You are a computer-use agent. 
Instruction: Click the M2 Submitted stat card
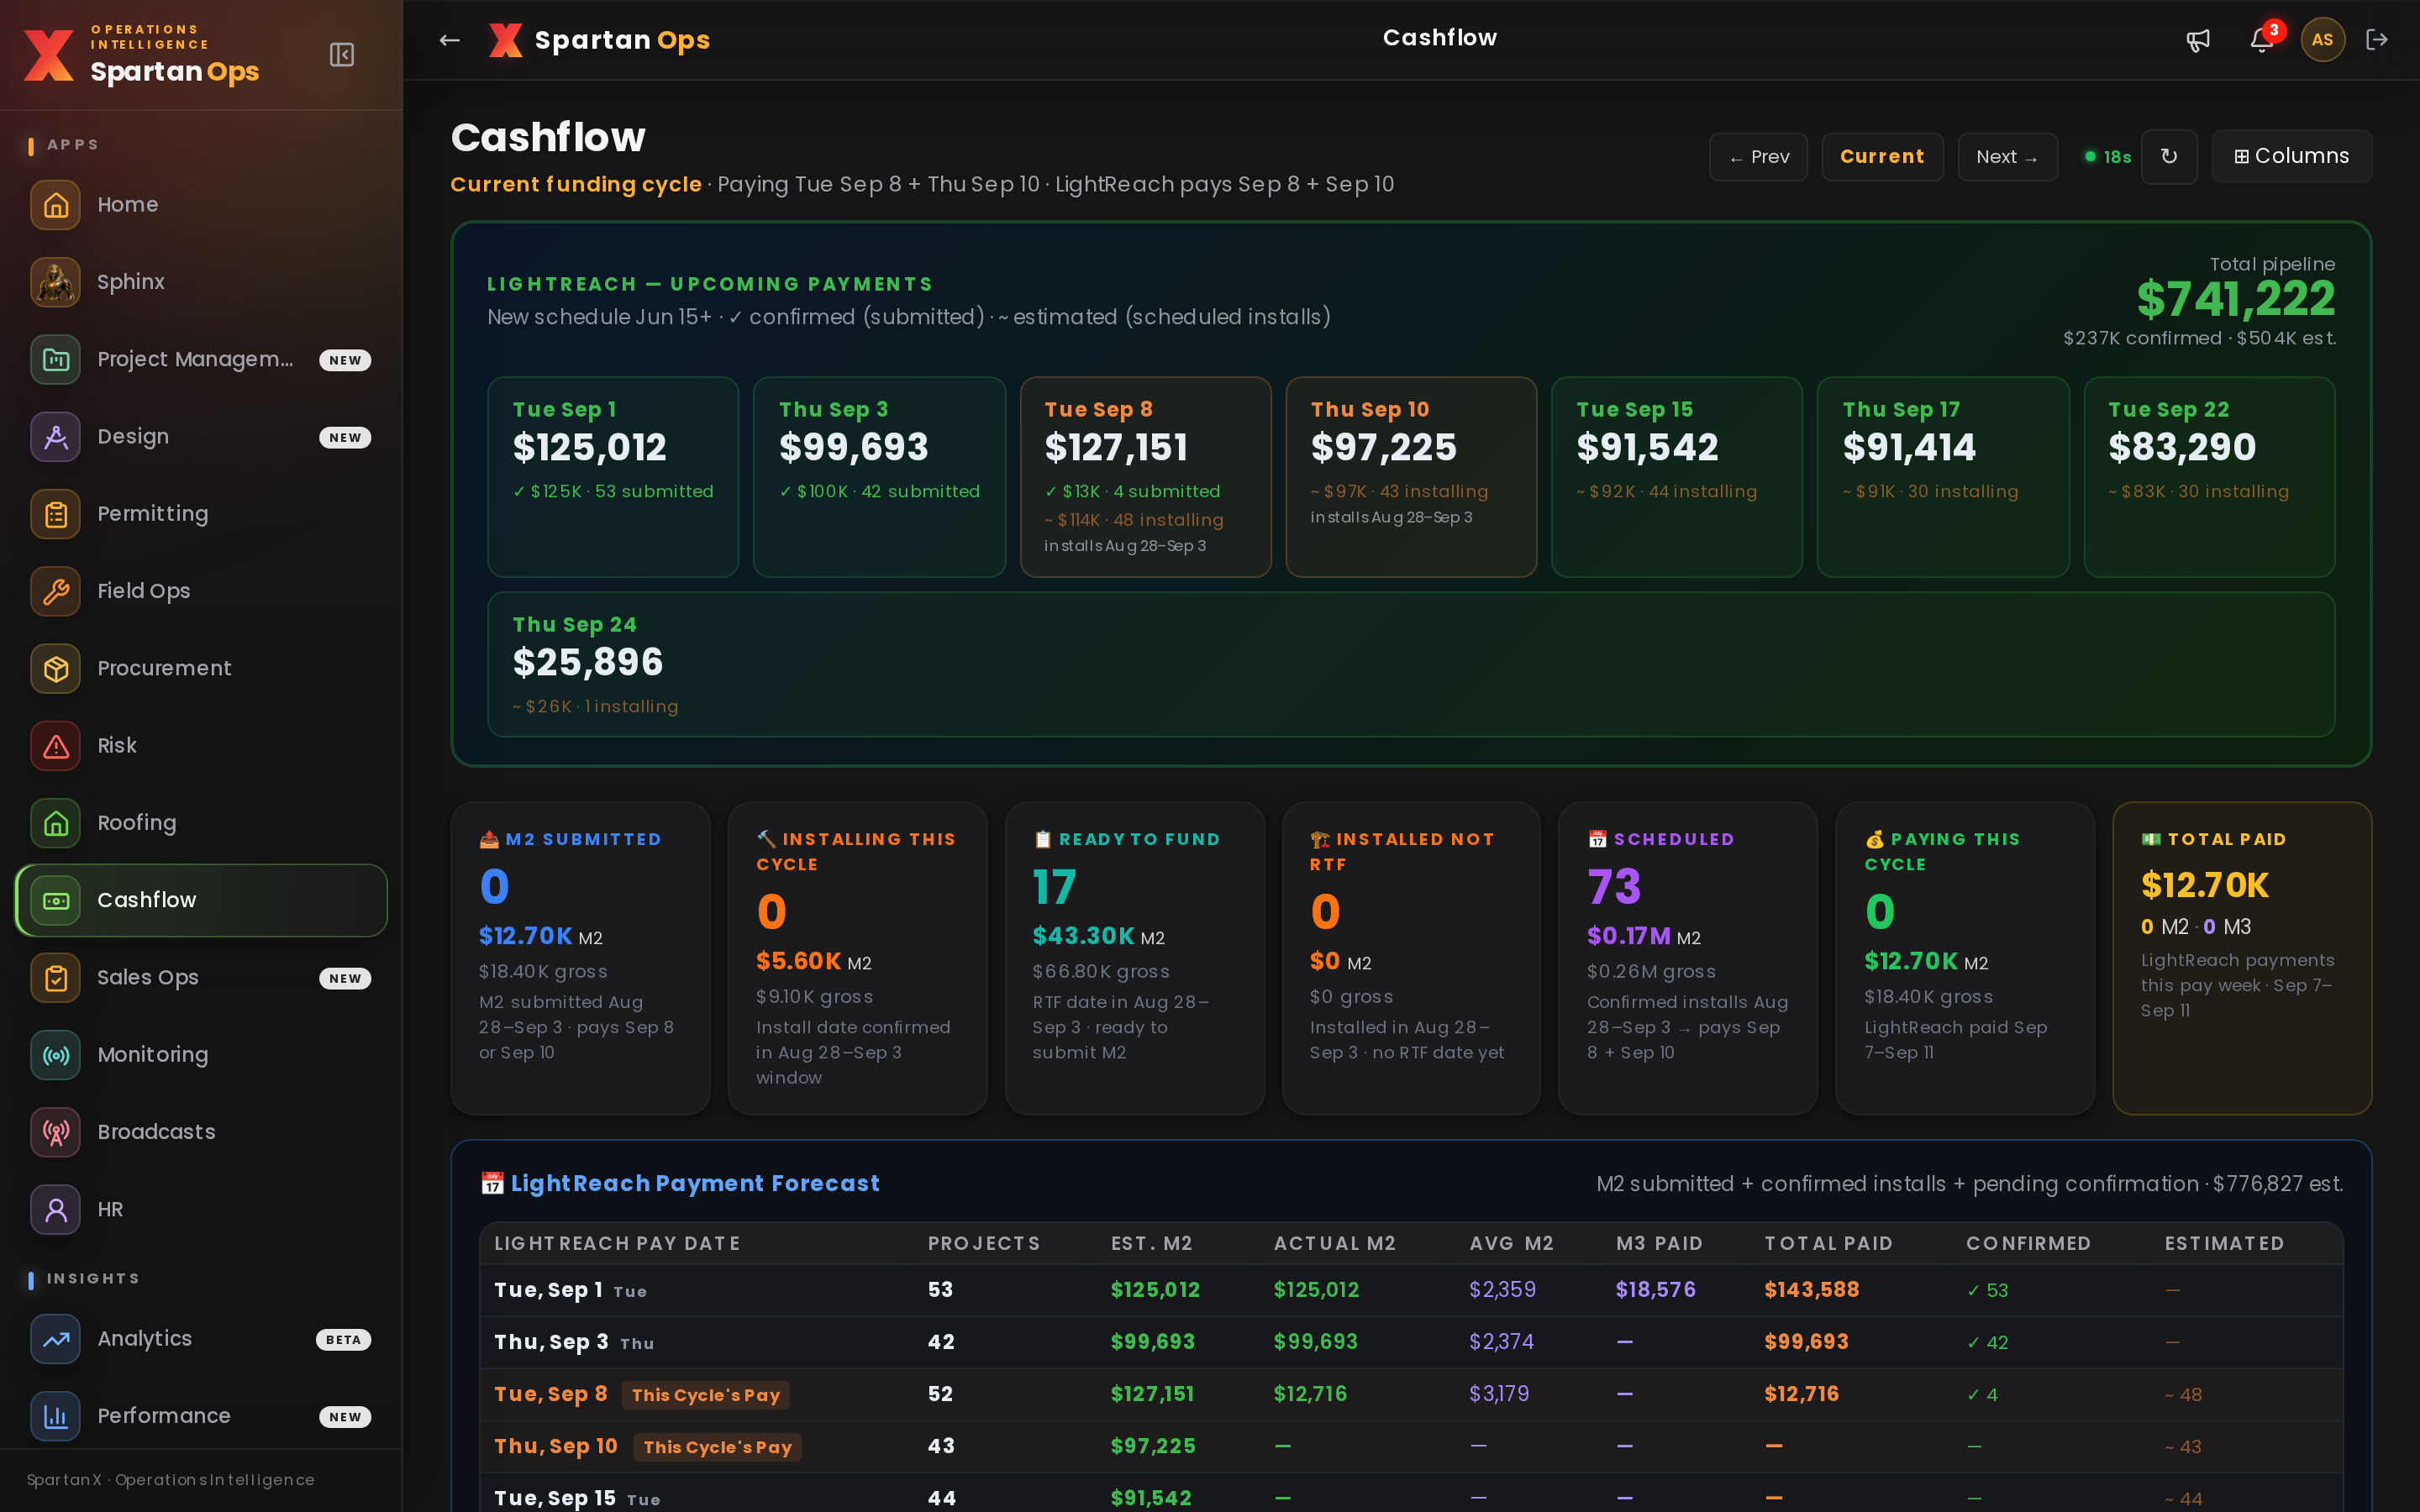coord(580,958)
